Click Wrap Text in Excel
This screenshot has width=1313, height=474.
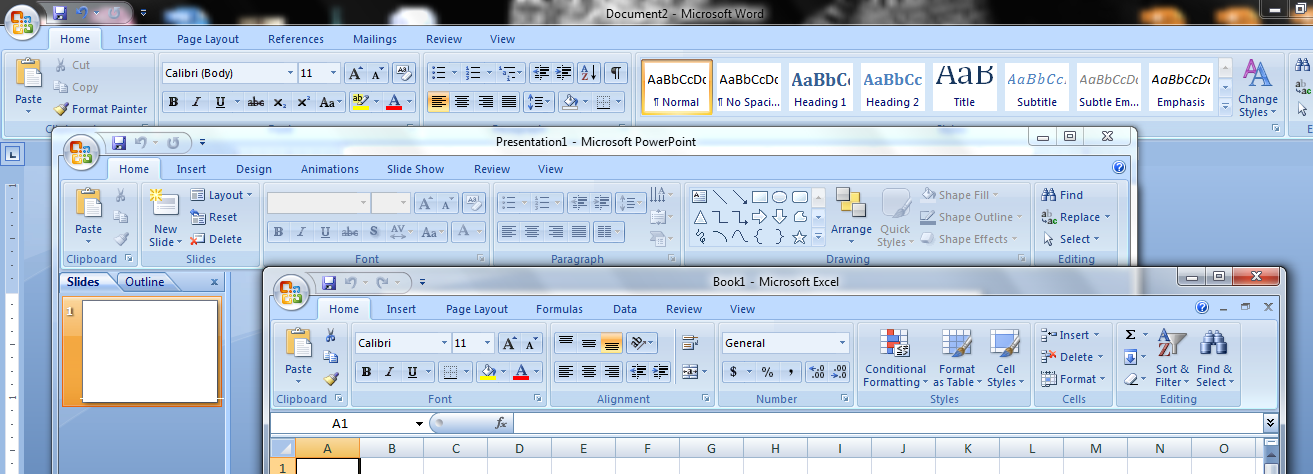[x=690, y=343]
